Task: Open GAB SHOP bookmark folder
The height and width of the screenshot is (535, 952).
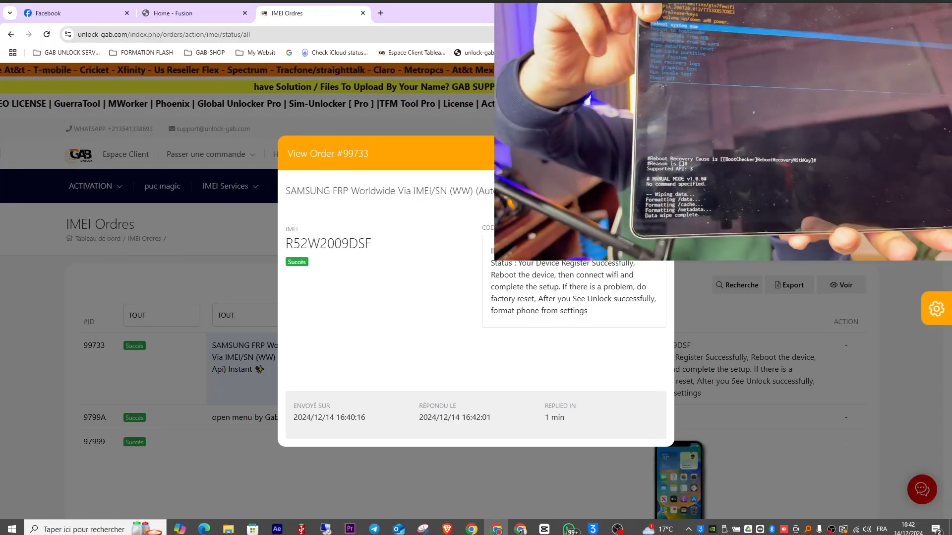Action: point(204,53)
